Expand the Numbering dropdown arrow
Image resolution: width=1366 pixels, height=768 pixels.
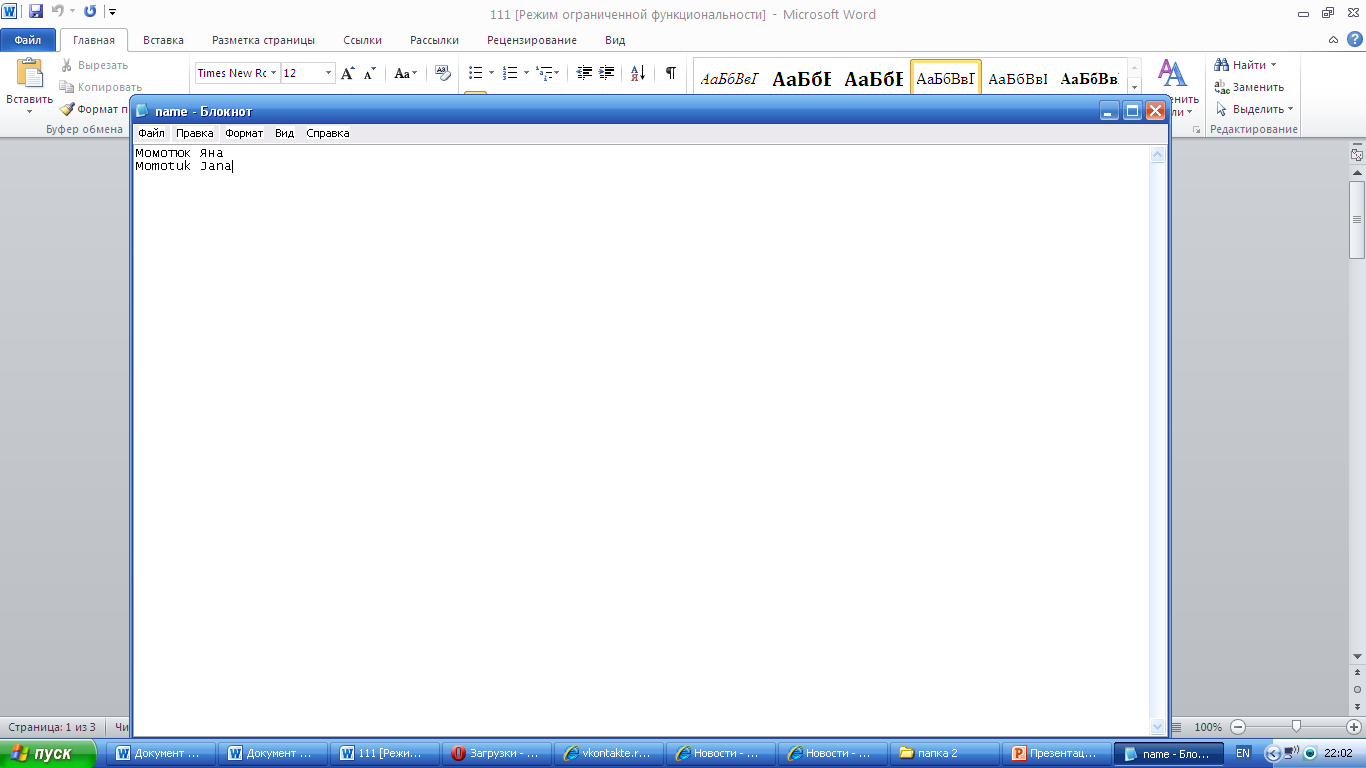coord(526,73)
